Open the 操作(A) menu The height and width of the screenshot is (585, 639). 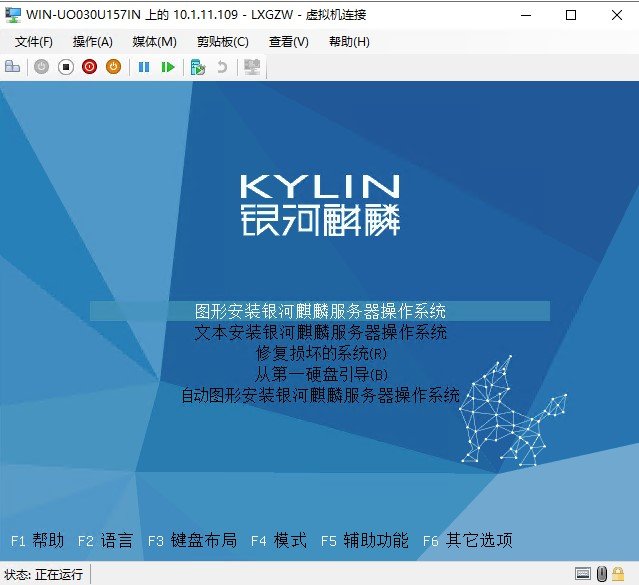93,42
